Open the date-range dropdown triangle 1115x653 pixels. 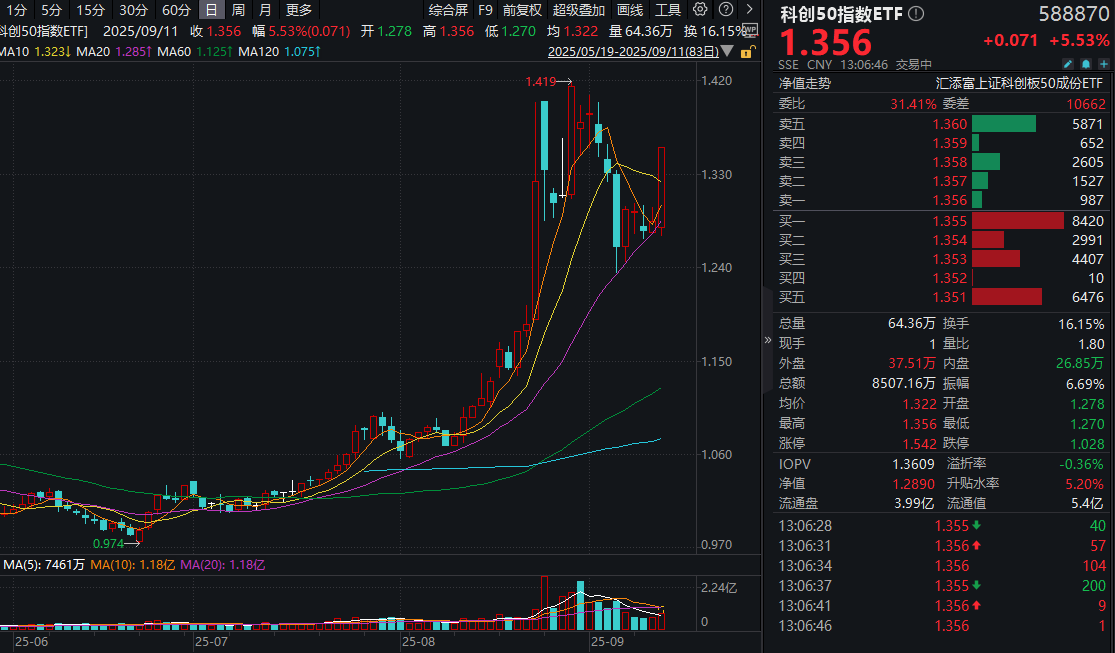(x=727, y=52)
